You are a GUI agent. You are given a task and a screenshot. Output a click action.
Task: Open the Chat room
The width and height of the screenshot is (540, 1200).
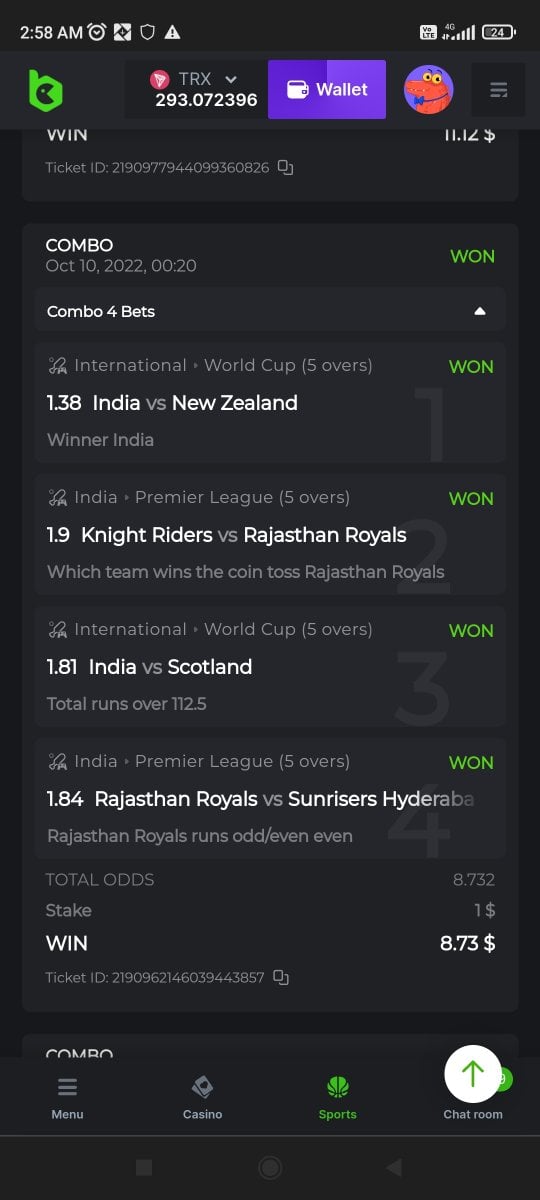(473, 1113)
